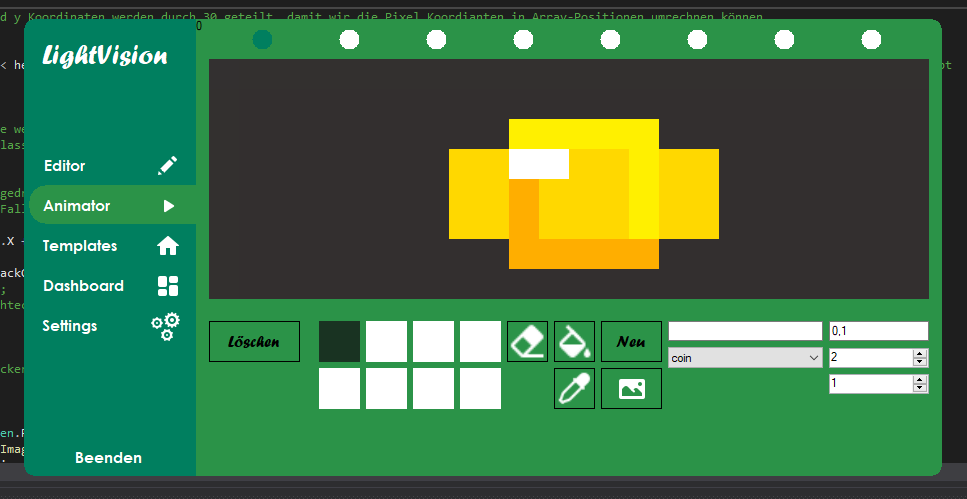Screen dimensions: 967x499
Task: Select the paint bucket fill tool
Action: [574, 341]
